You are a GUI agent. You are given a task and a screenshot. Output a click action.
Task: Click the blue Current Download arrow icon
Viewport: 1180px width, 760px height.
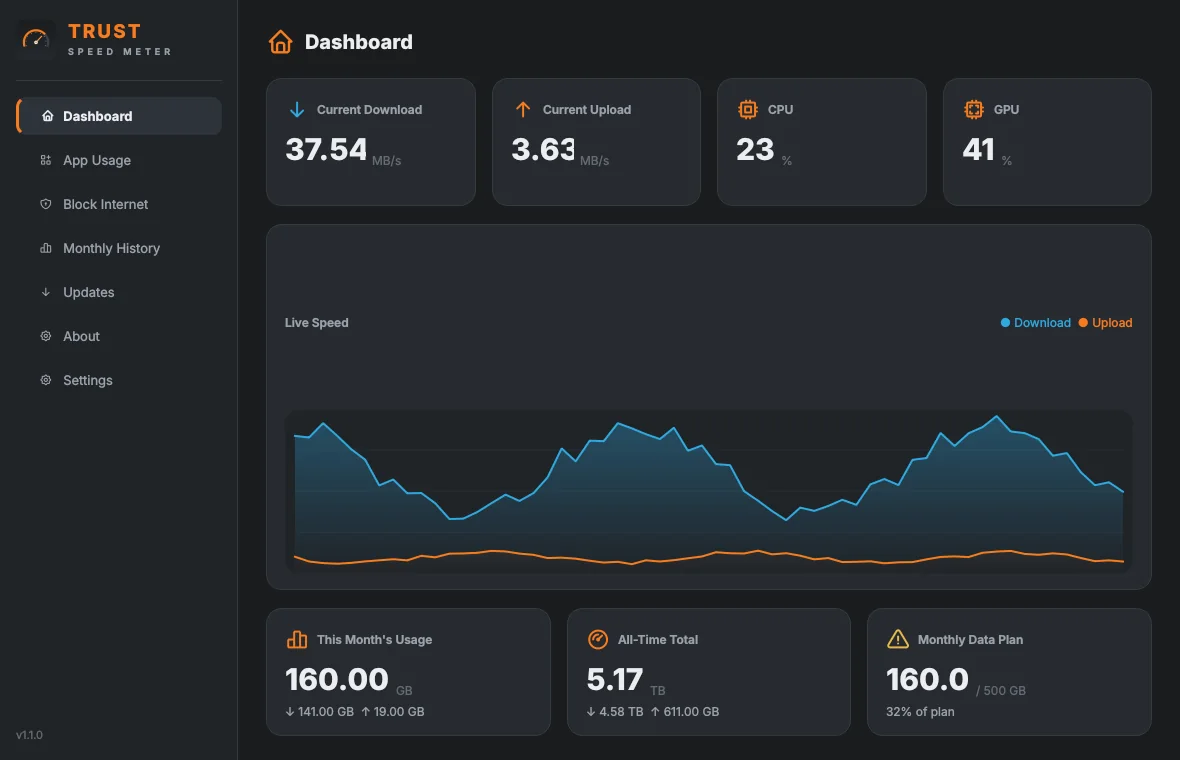click(297, 110)
